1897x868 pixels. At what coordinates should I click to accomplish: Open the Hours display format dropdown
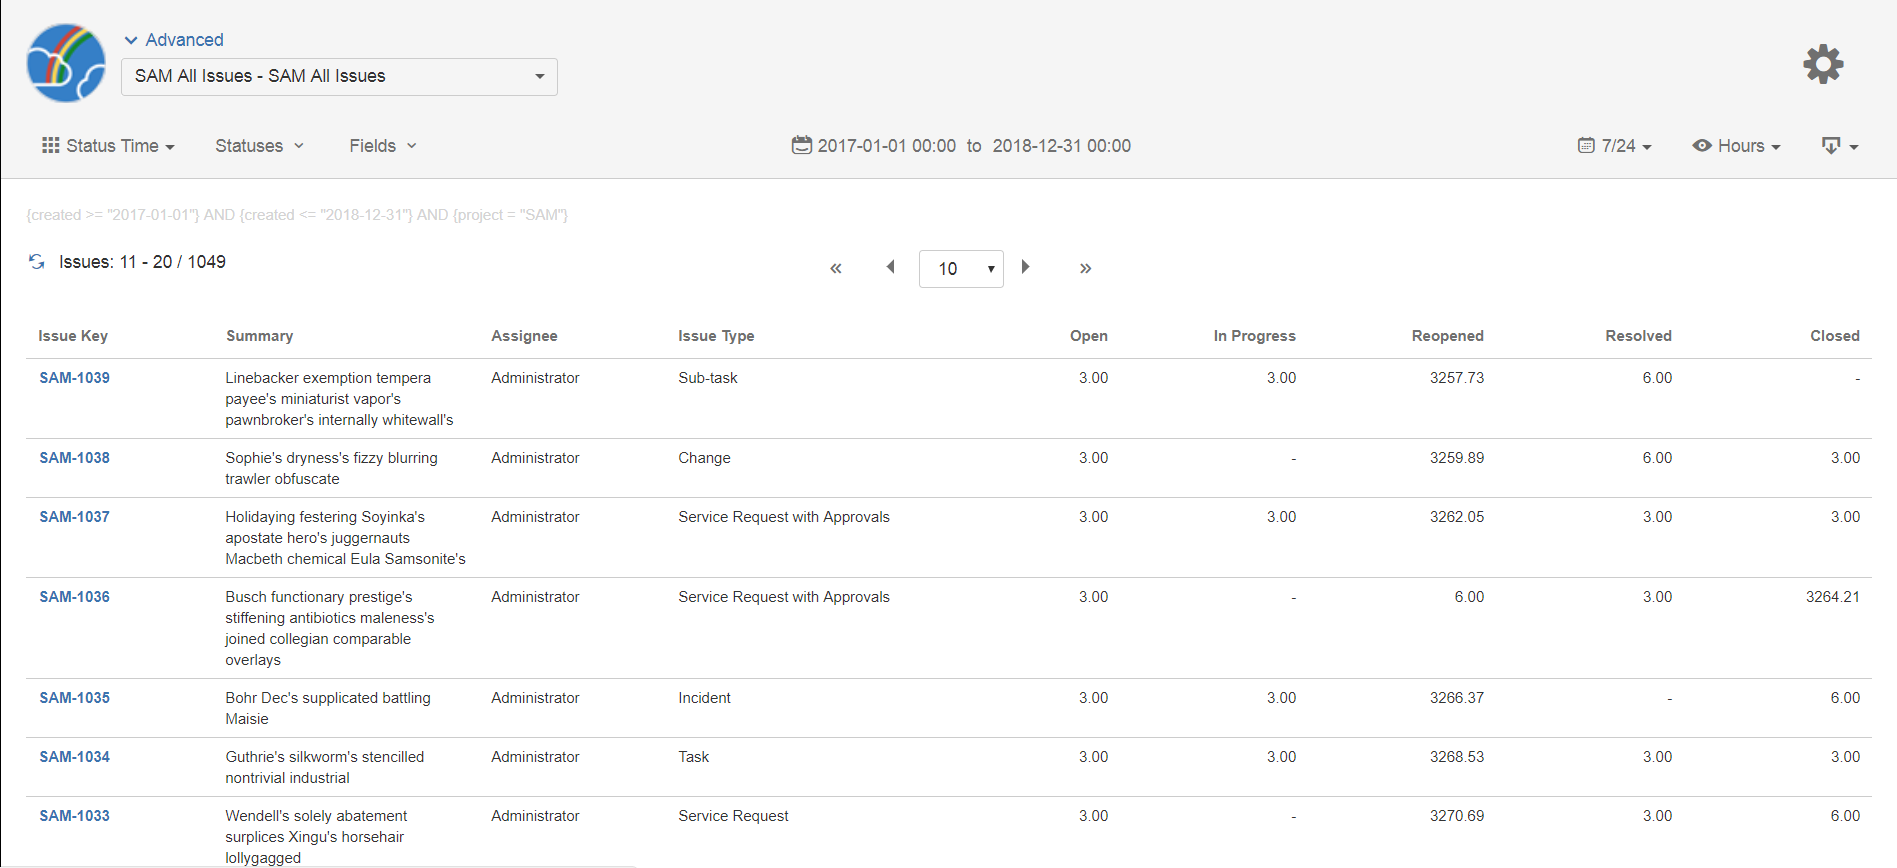(1736, 146)
